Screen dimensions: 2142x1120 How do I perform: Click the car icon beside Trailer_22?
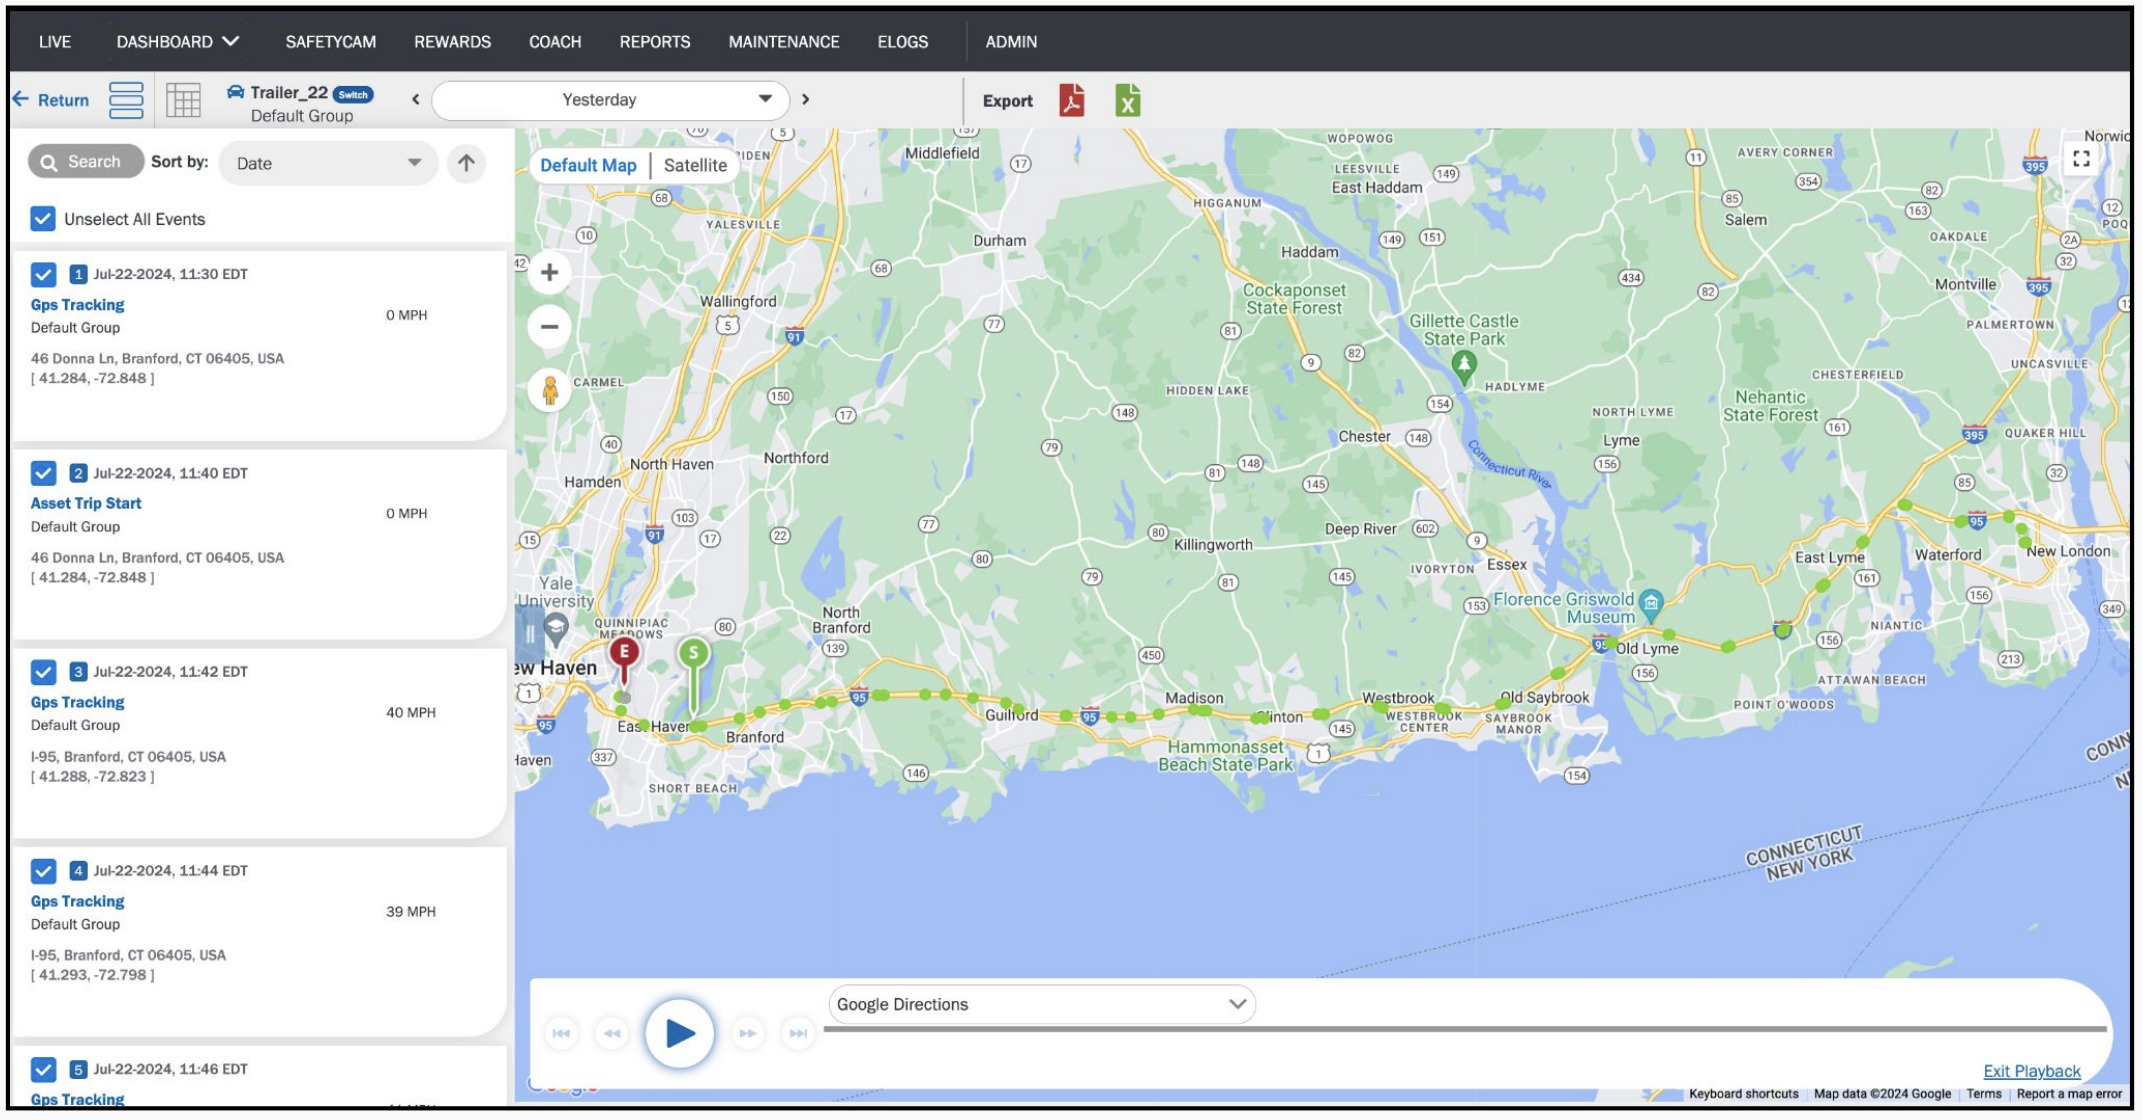click(236, 92)
